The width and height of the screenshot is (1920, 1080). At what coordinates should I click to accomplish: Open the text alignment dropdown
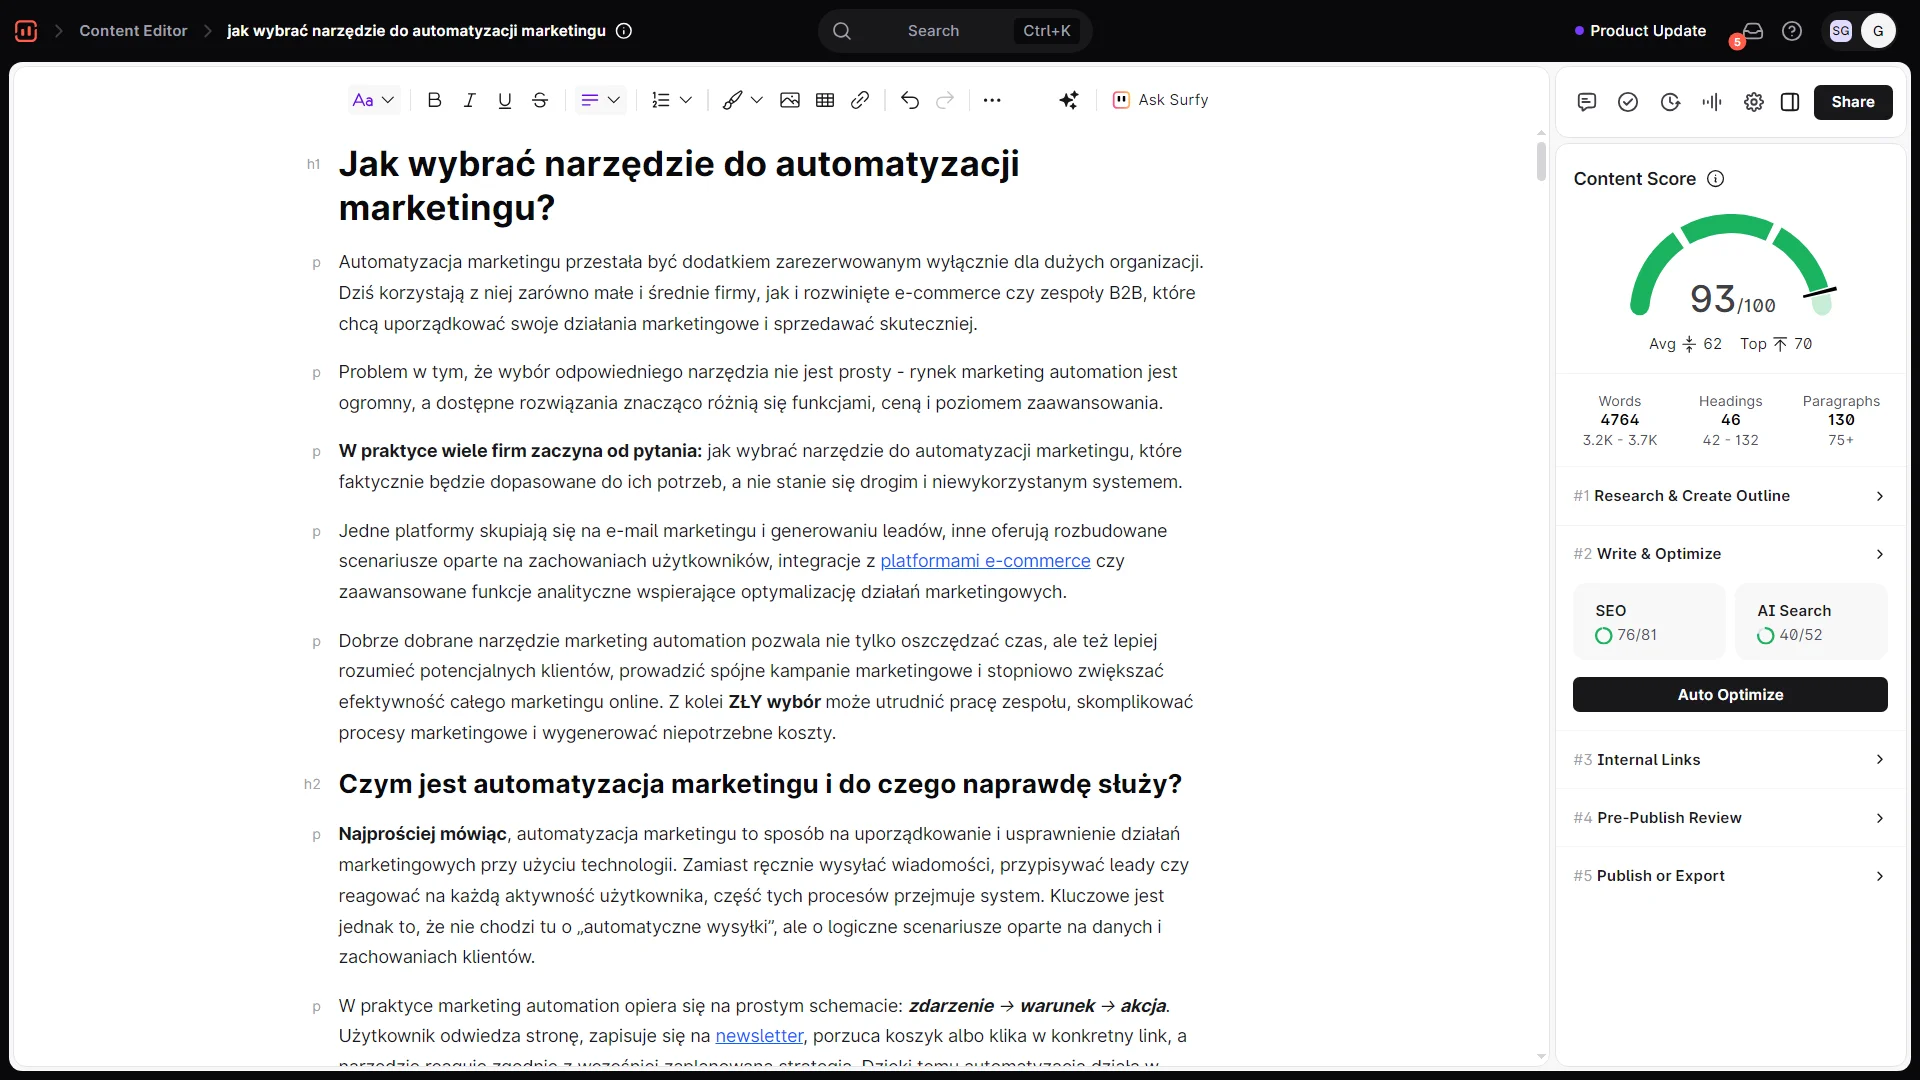[x=600, y=100]
